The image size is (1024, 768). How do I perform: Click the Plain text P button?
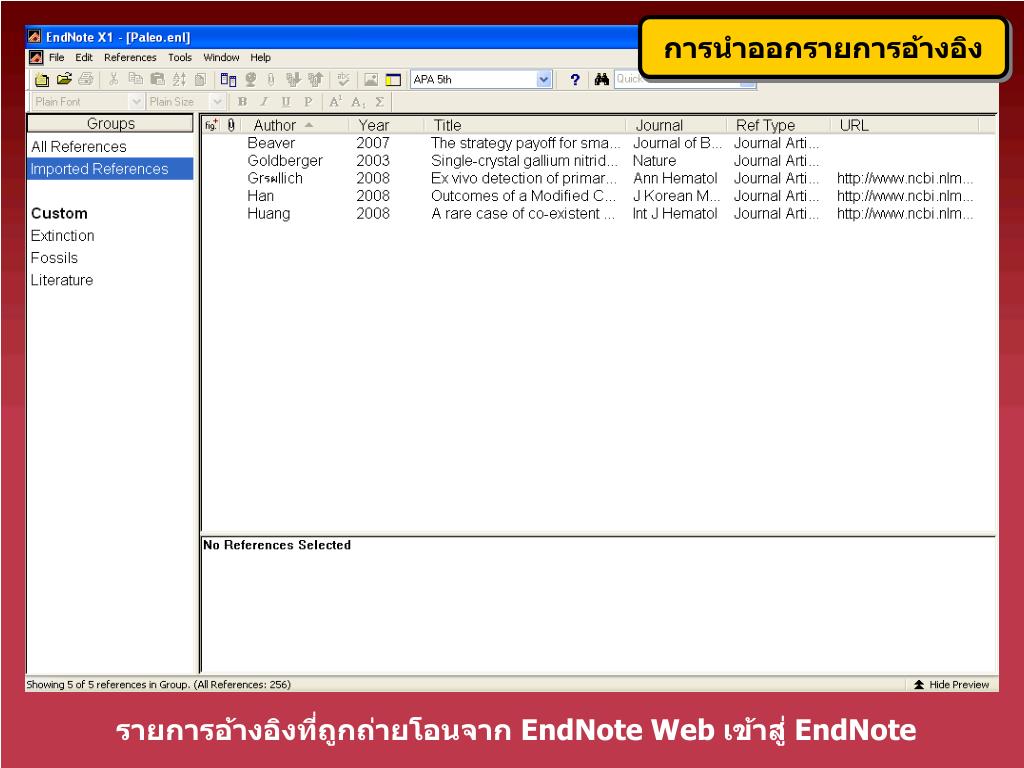(308, 102)
